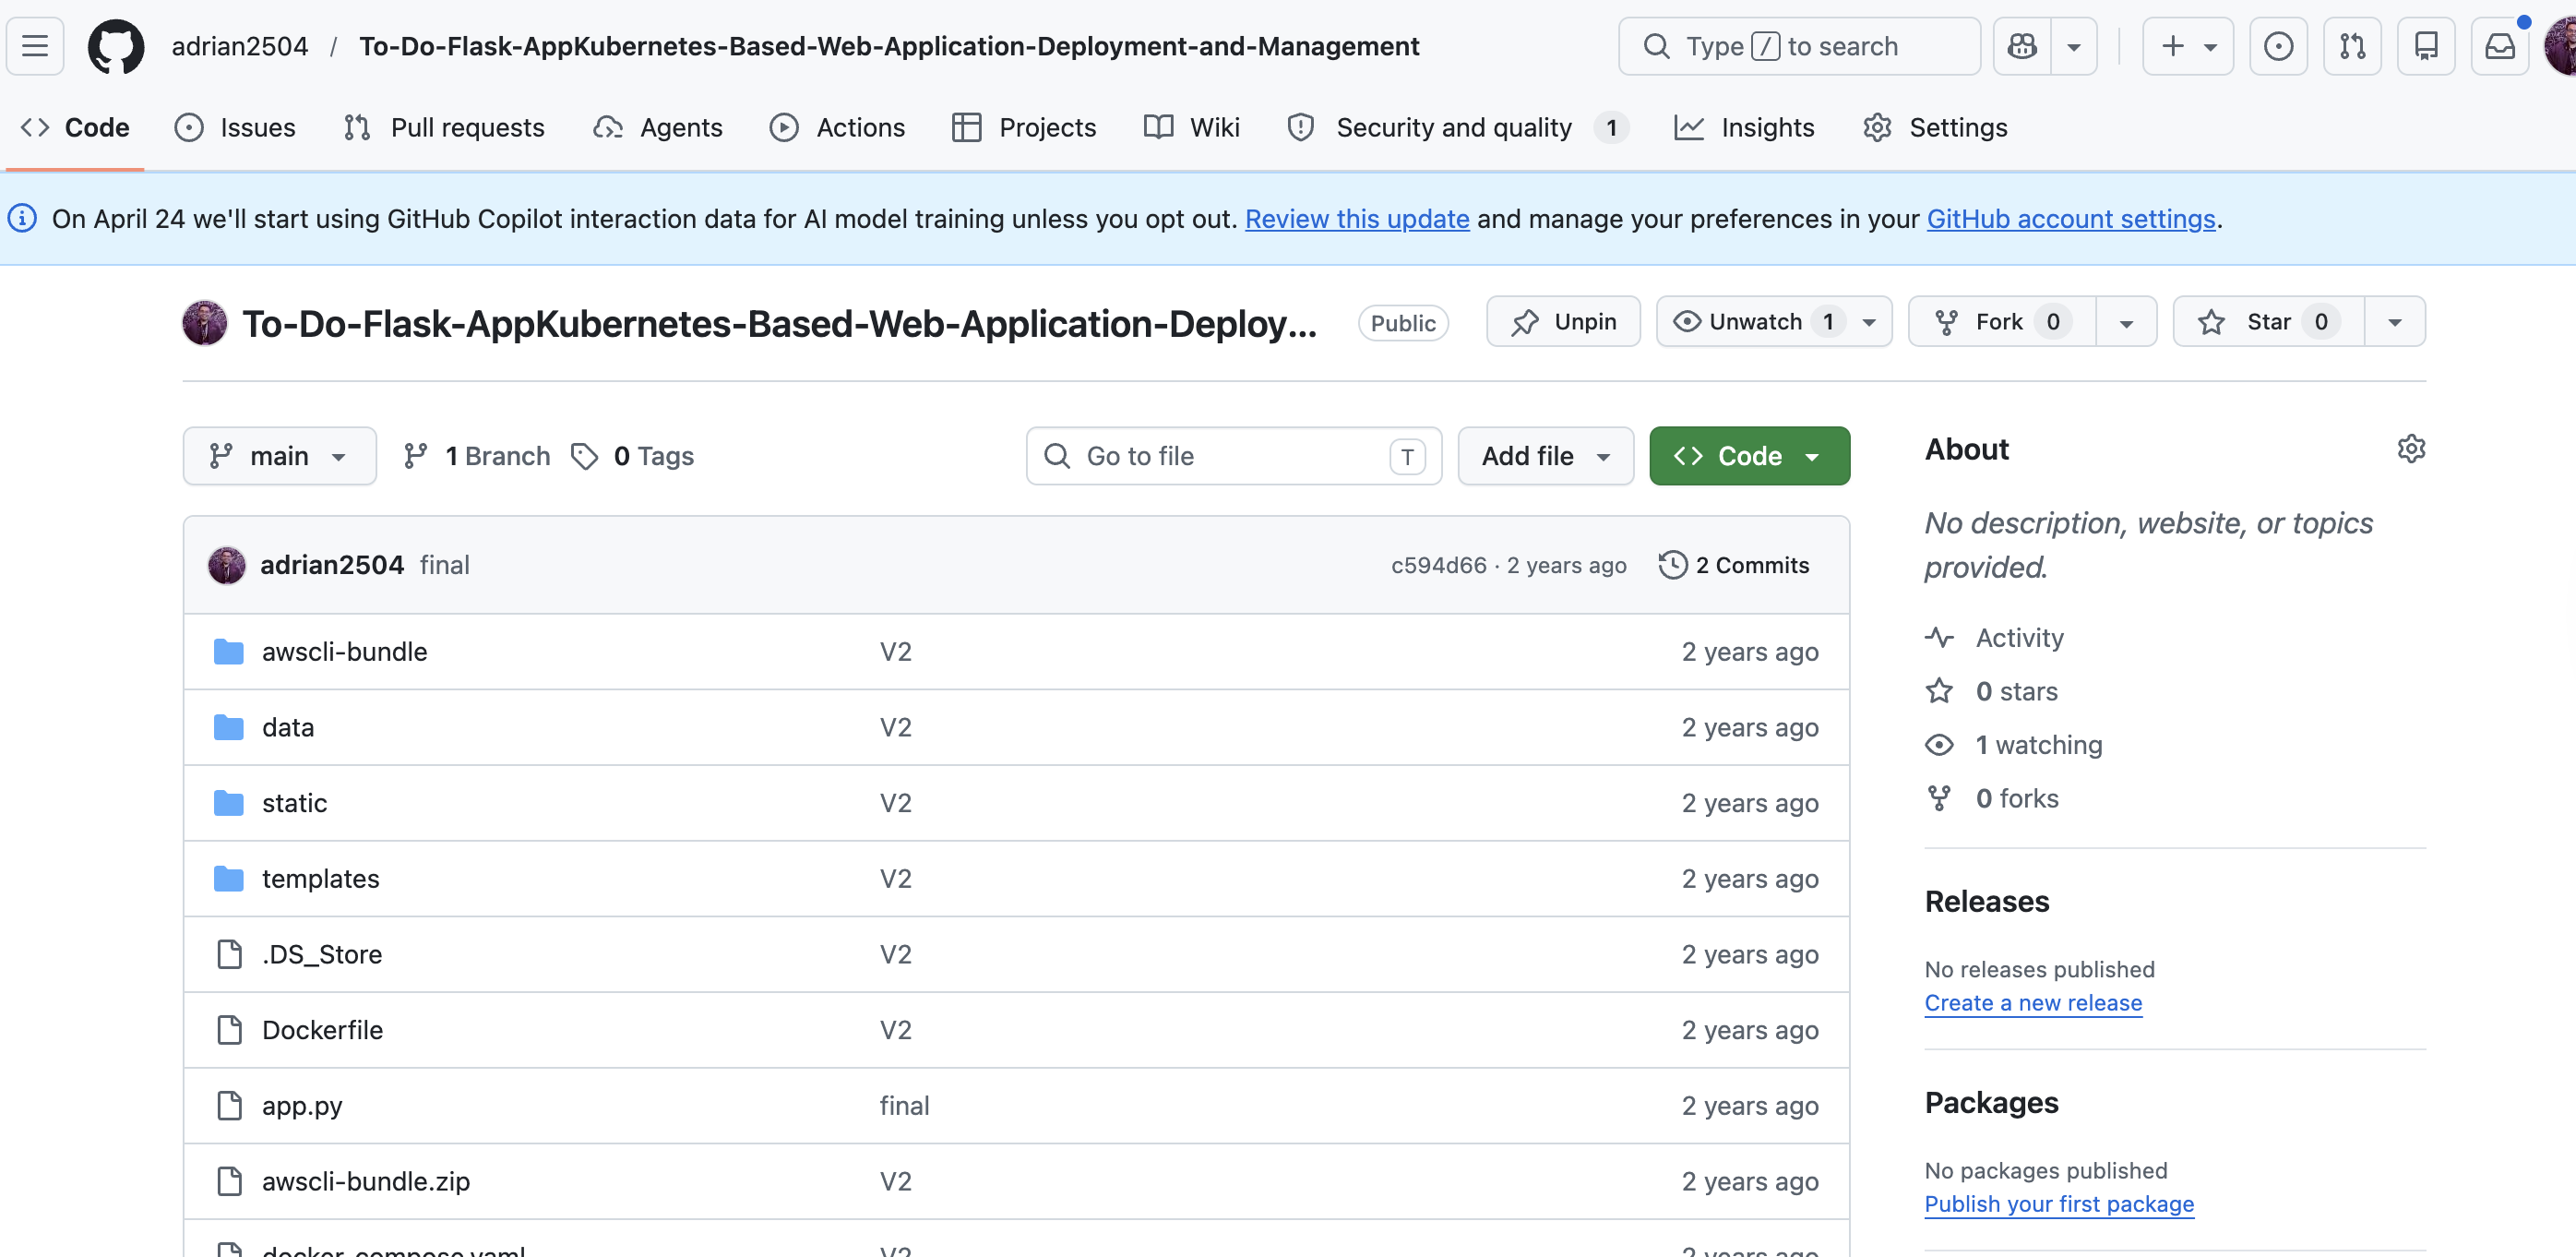Switch to the Code tab

tap(76, 127)
